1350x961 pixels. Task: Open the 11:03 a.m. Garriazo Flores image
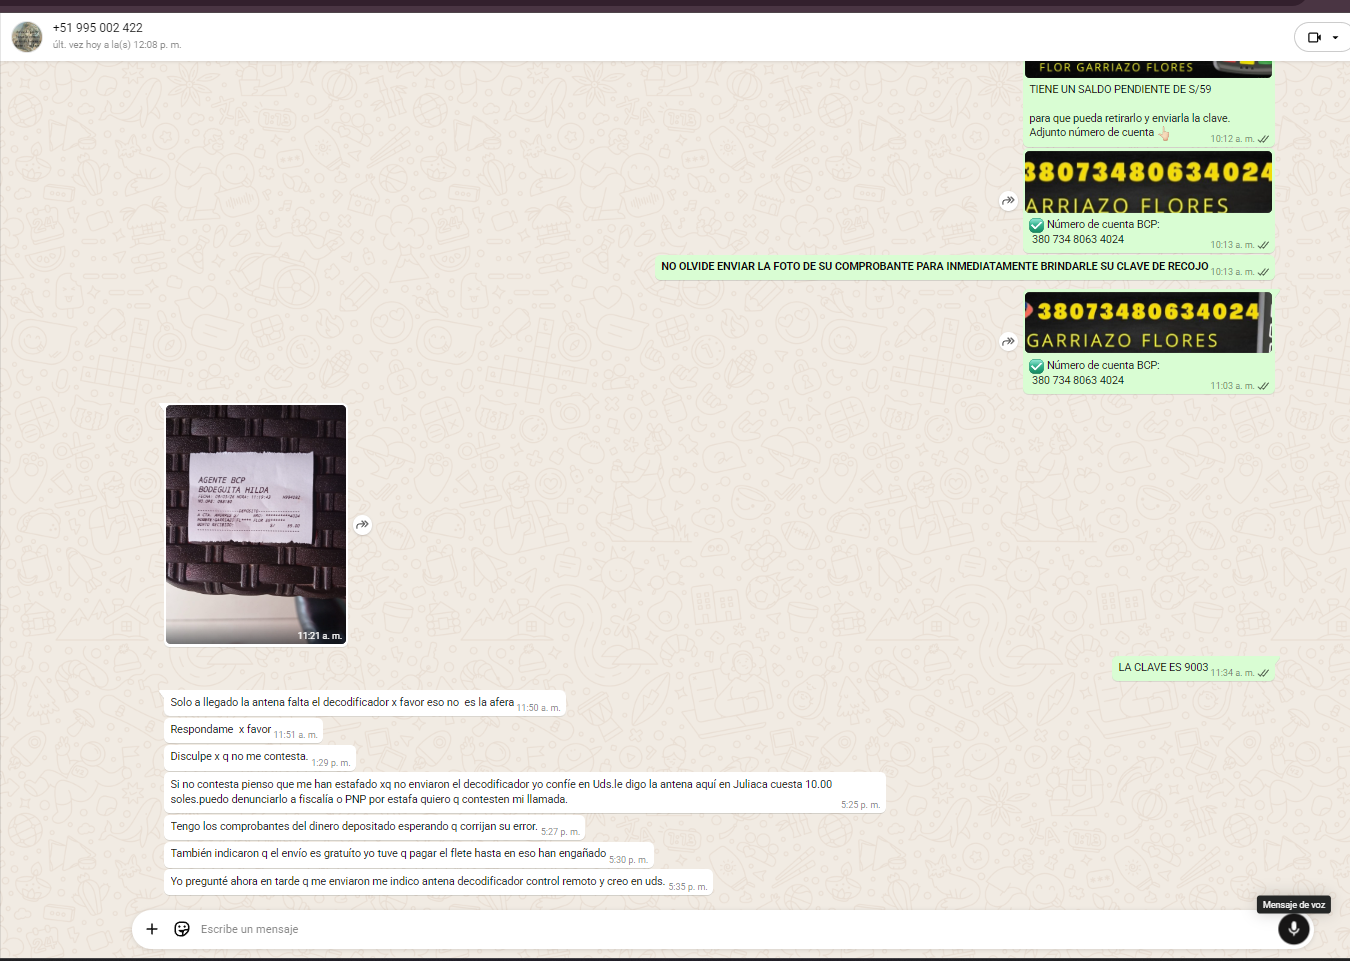coord(1148,323)
